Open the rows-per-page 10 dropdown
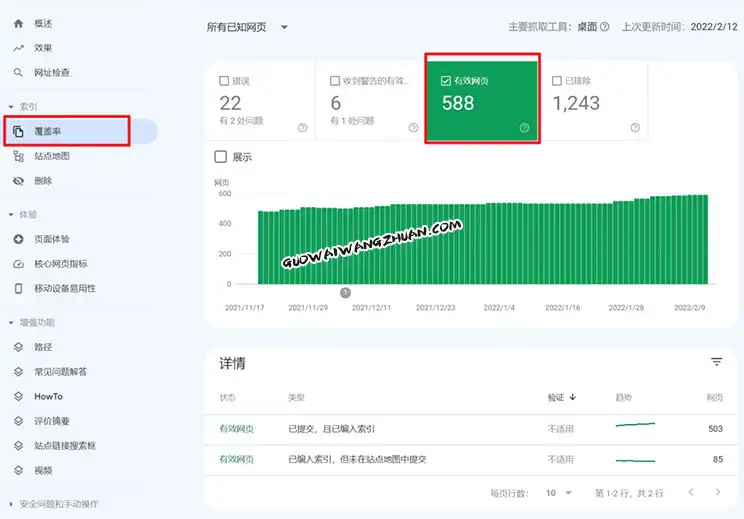The image size is (744, 519). 559,493
